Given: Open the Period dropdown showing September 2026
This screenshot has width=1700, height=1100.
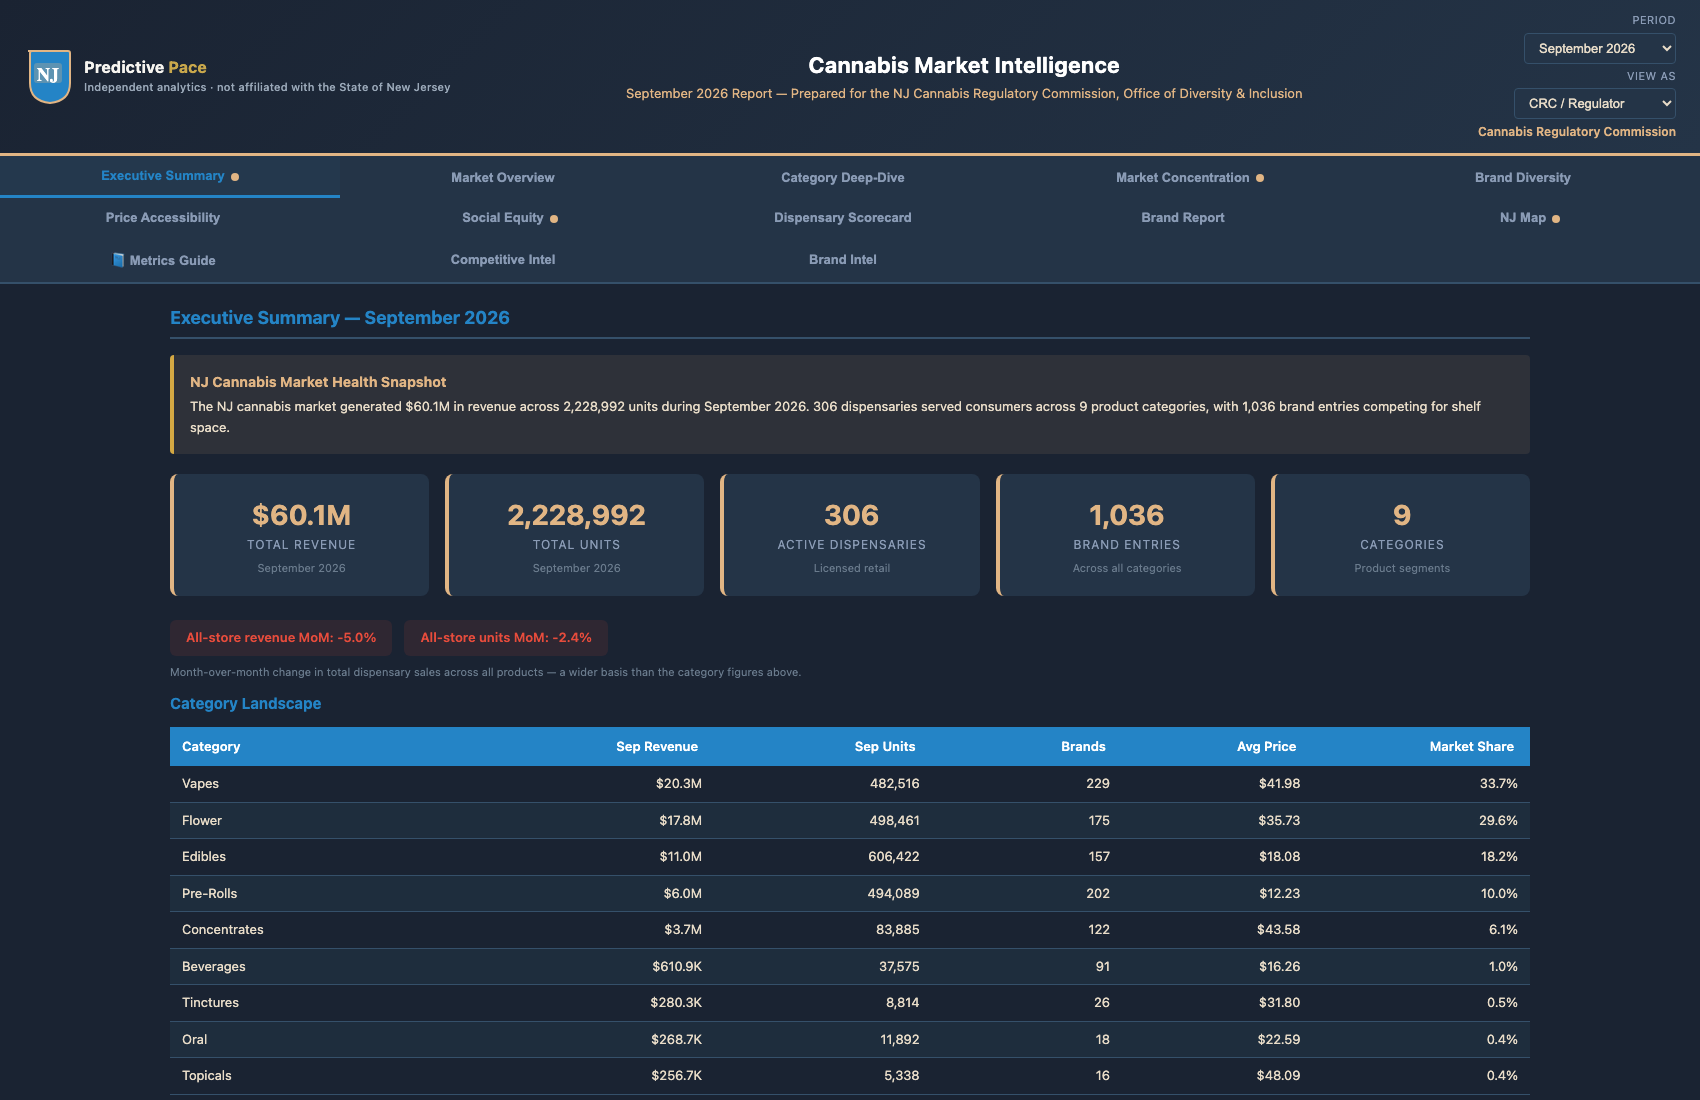Looking at the screenshot, I should tap(1599, 48).
